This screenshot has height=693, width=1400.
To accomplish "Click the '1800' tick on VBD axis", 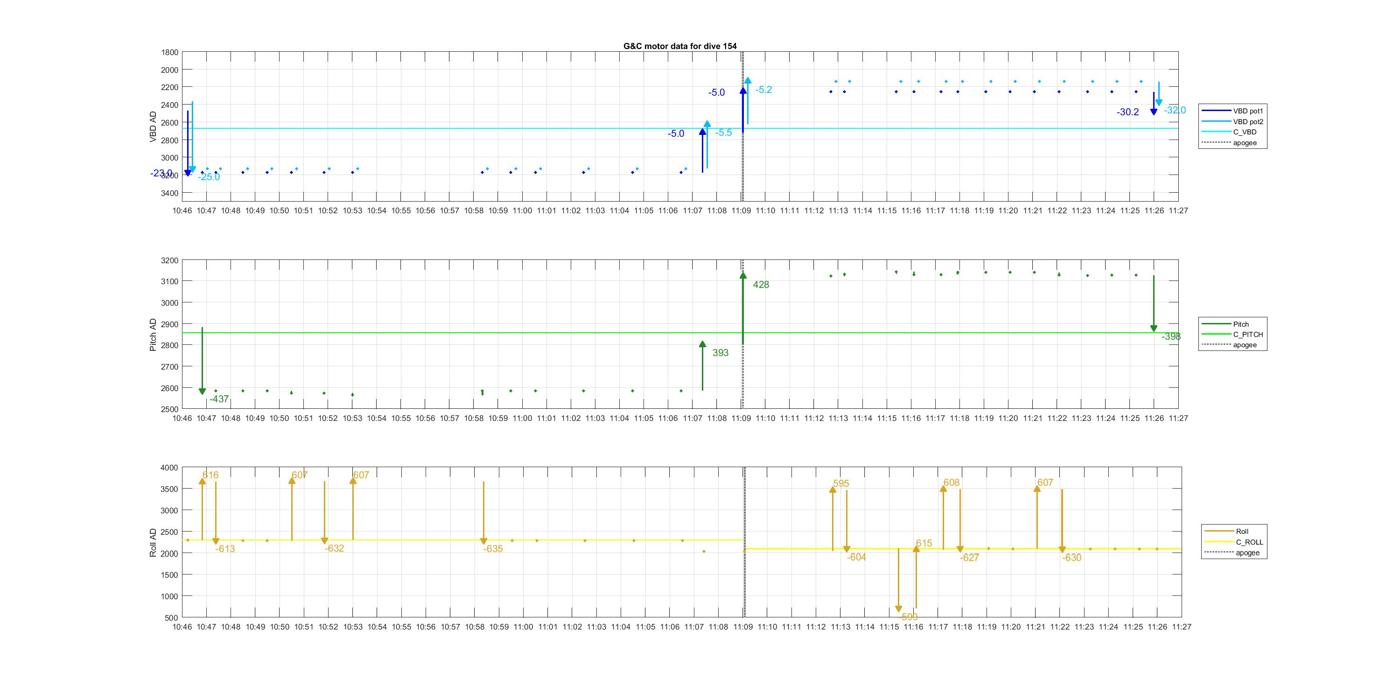I will click(170, 52).
